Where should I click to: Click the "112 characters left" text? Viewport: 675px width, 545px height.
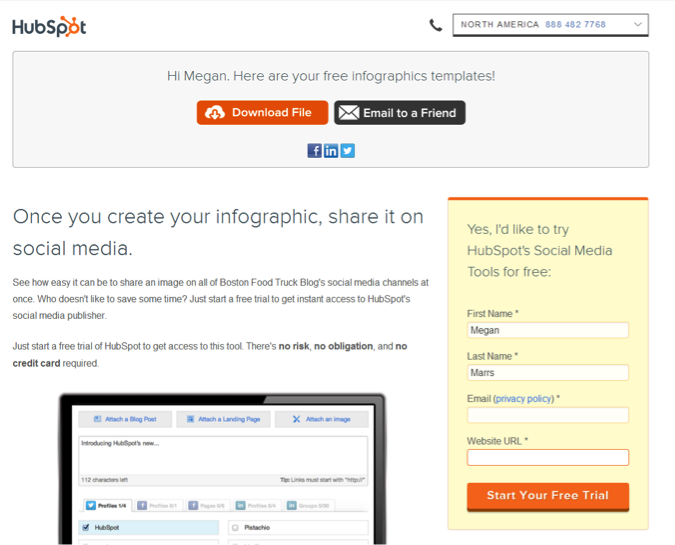(x=104, y=480)
